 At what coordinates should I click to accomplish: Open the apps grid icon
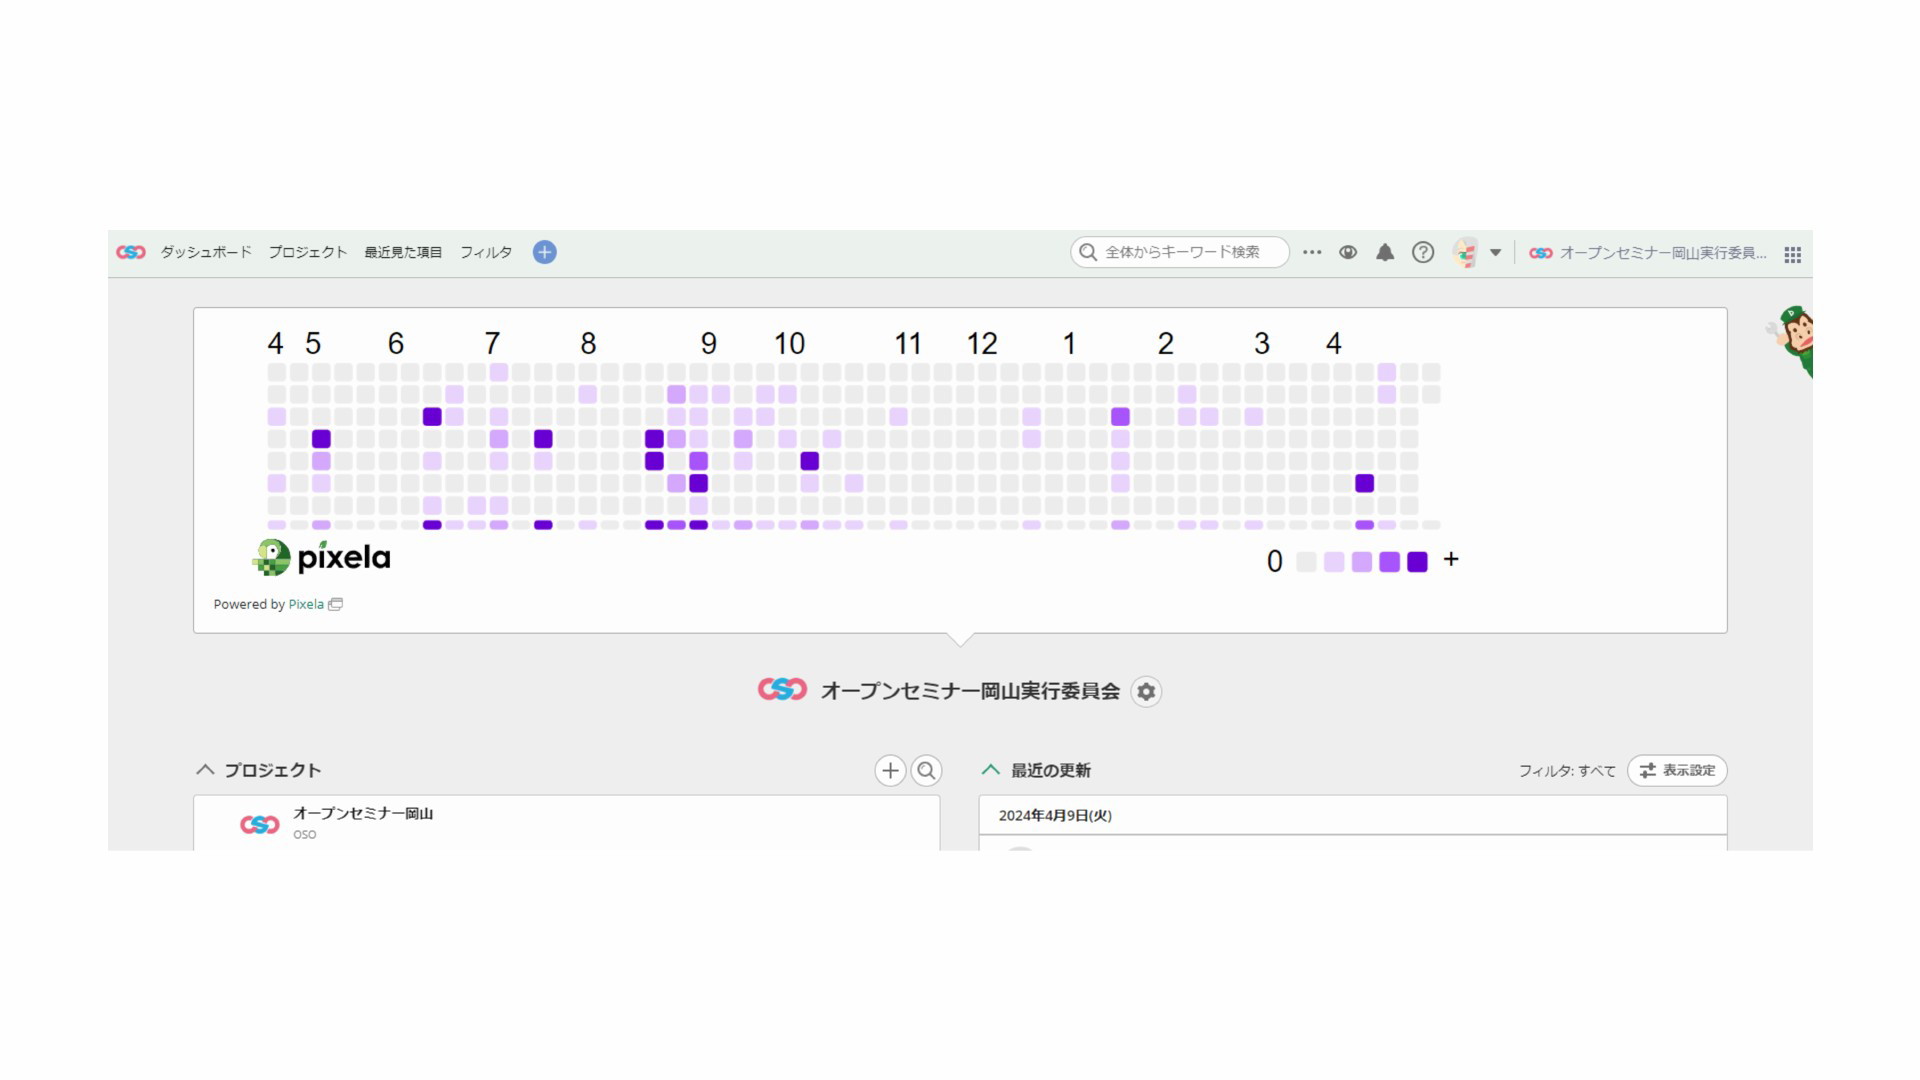tap(1793, 254)
